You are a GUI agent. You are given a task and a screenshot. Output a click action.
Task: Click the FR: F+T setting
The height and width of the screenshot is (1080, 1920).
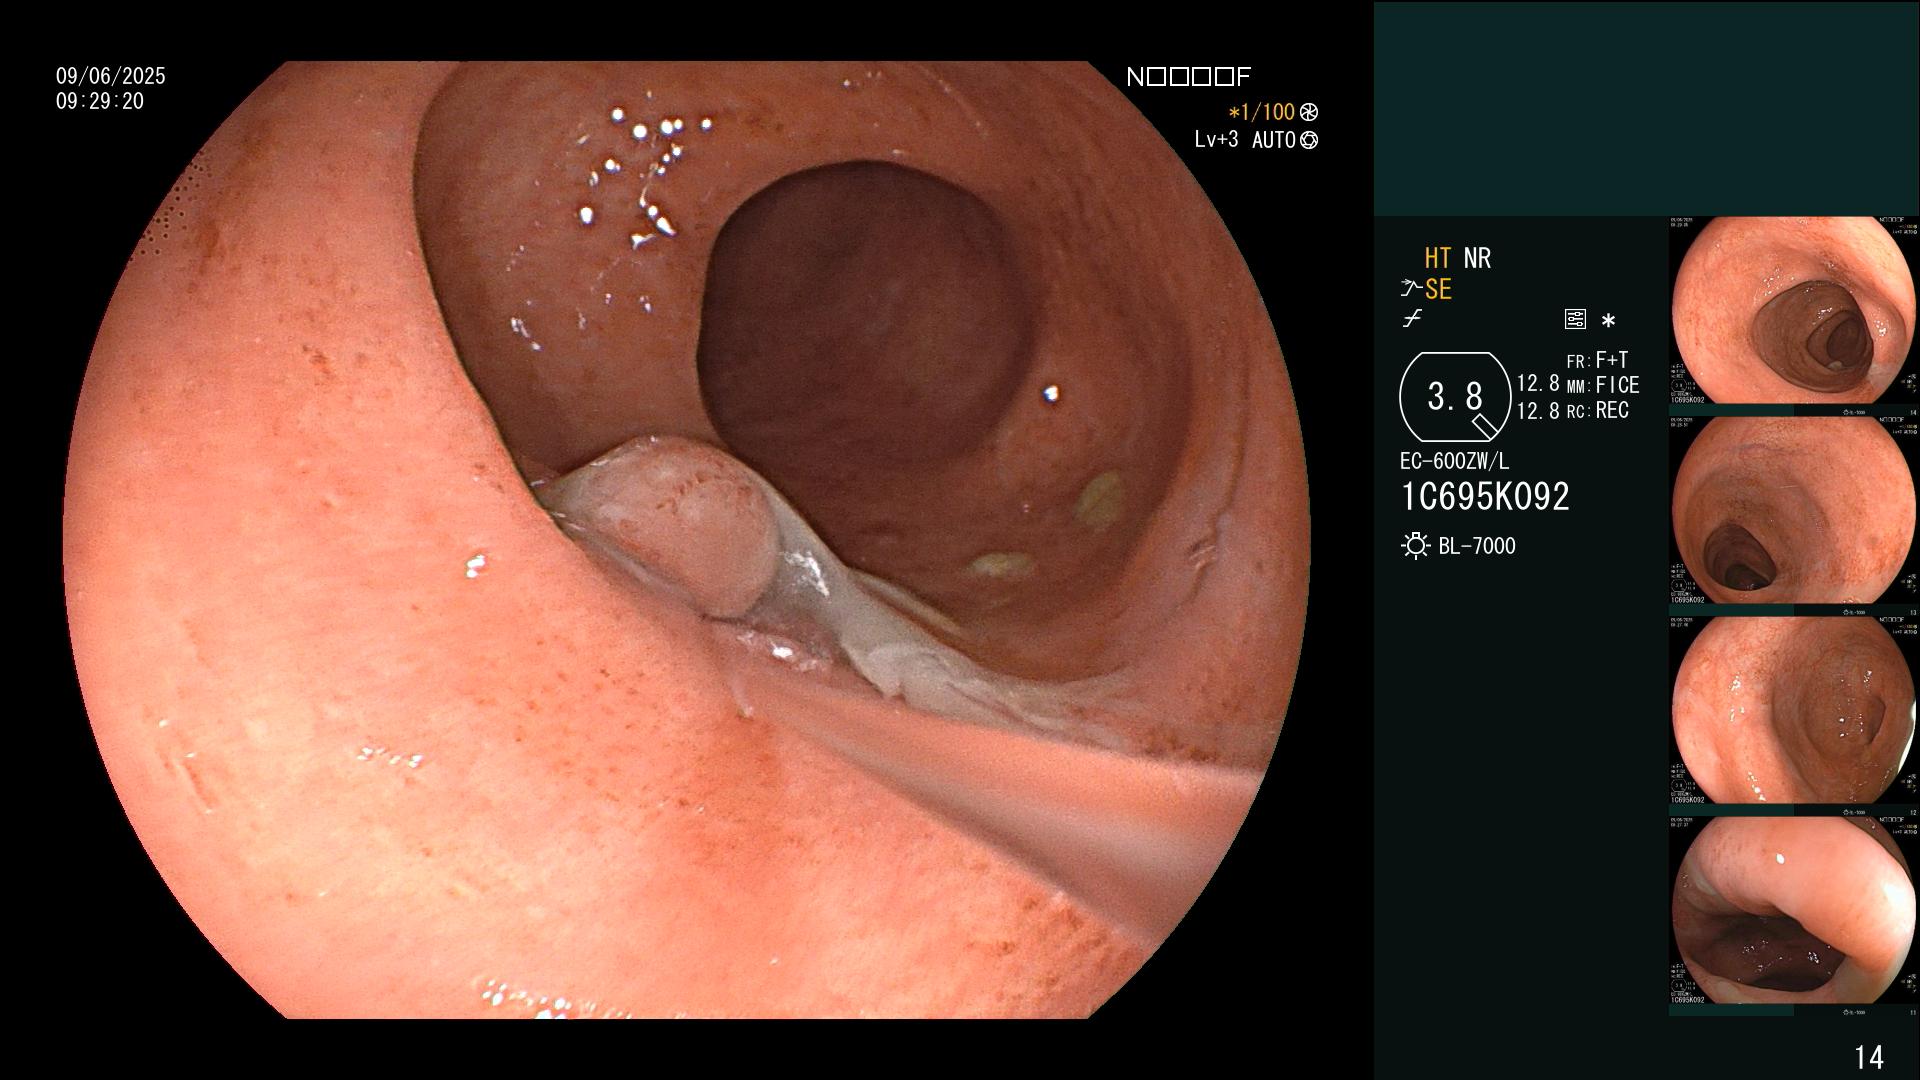point(1597,360)
